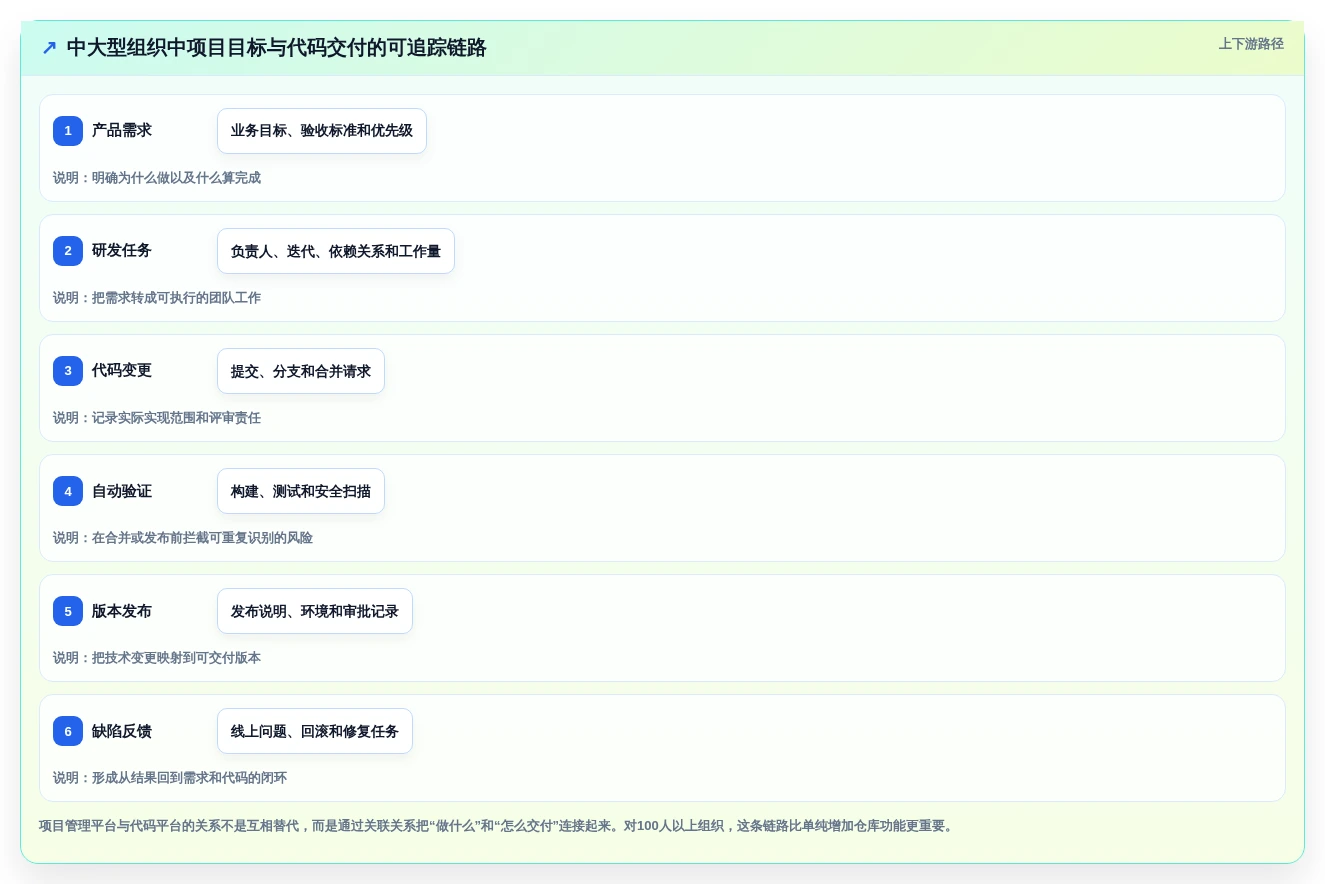Click the note 说明：把技术变更映射到可交付版本

point(157,658)
